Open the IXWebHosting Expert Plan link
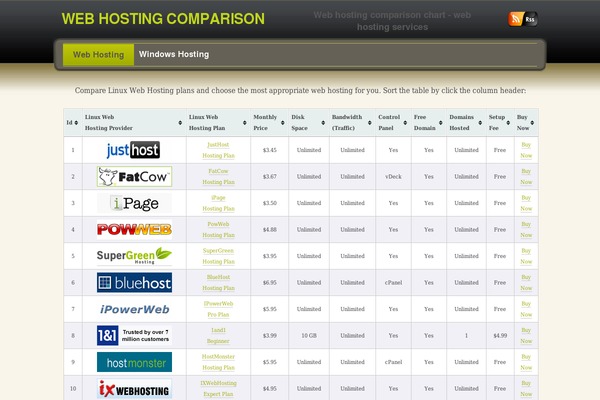This screenshot has height=400, width=600. pyautogui.click(x=218, y=389)
